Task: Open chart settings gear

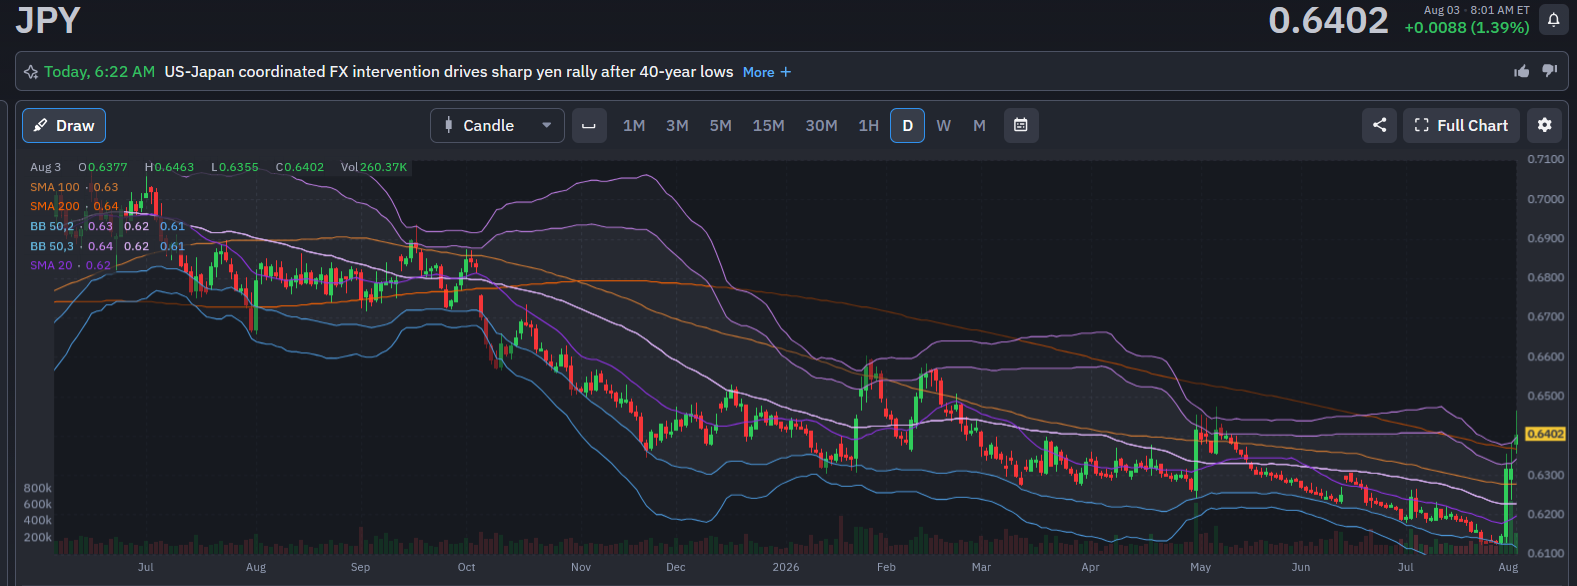Action: [x=1545, y=125]
